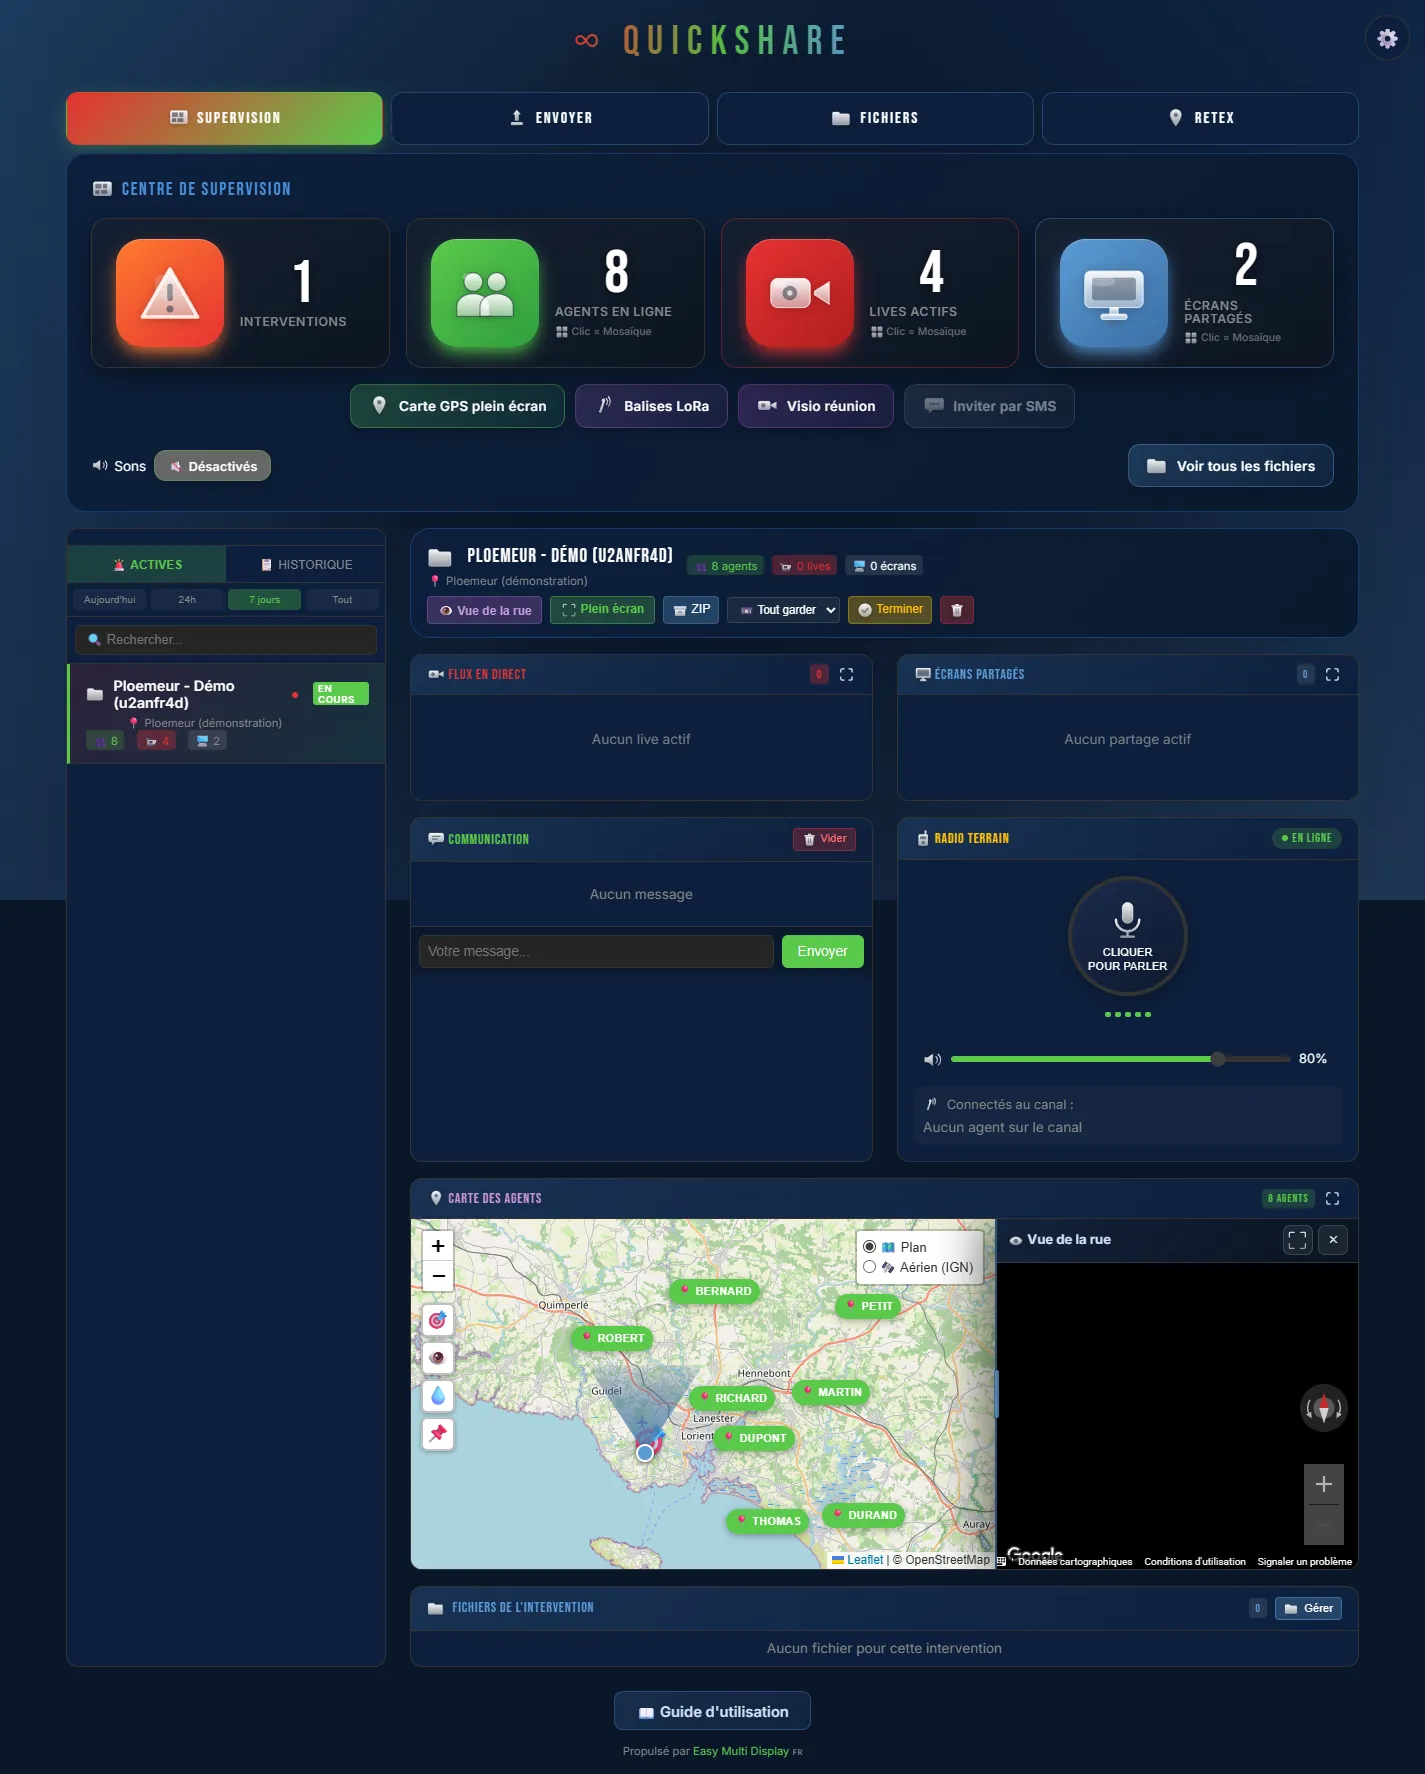Click the Rechercher search field

point(226,640)
